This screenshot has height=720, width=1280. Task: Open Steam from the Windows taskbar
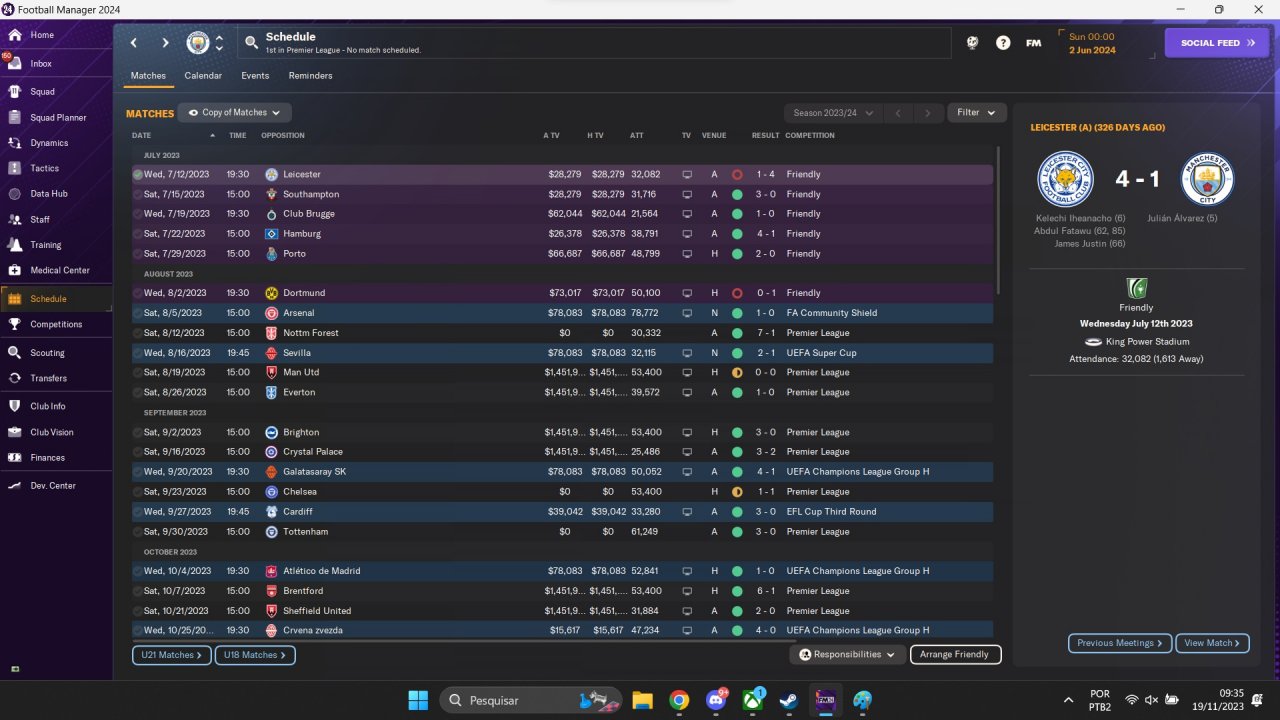coord(789,700)
